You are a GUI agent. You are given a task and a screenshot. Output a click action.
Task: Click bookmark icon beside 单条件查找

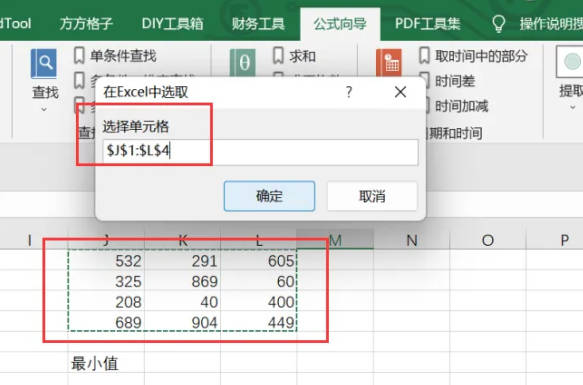pyautogui.click(x=79, y=56)
